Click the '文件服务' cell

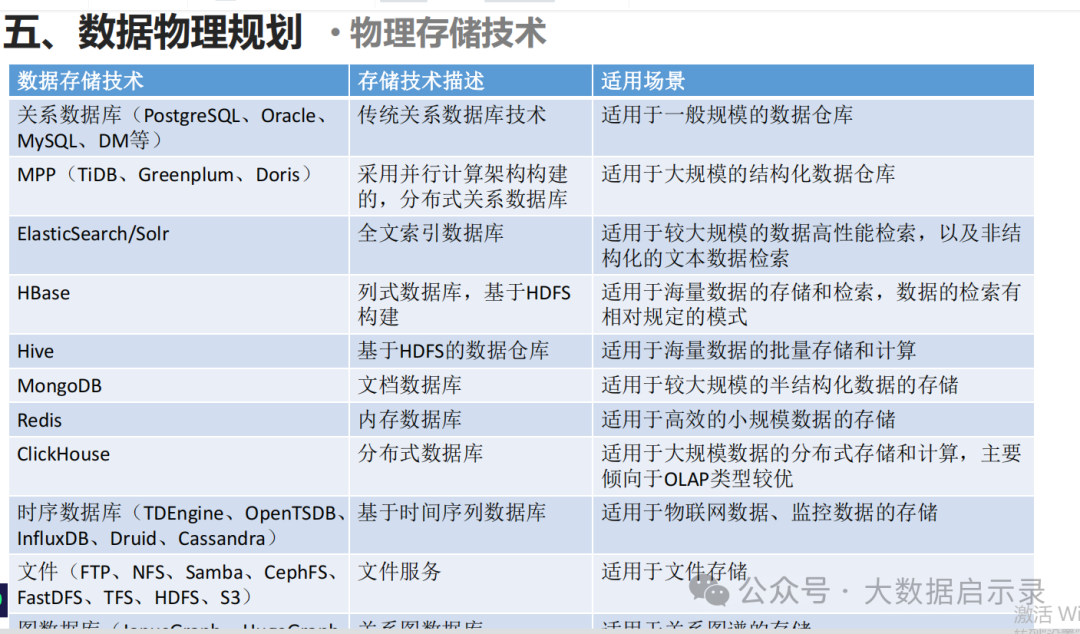click(470, 584)
